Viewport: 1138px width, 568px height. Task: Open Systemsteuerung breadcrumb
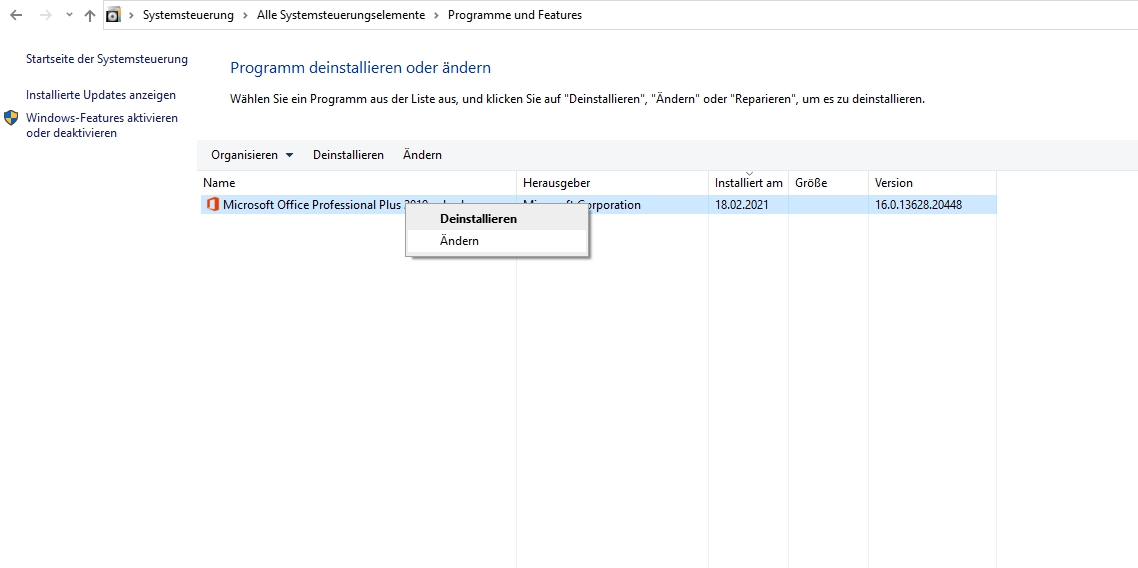(x=188, y=15)
